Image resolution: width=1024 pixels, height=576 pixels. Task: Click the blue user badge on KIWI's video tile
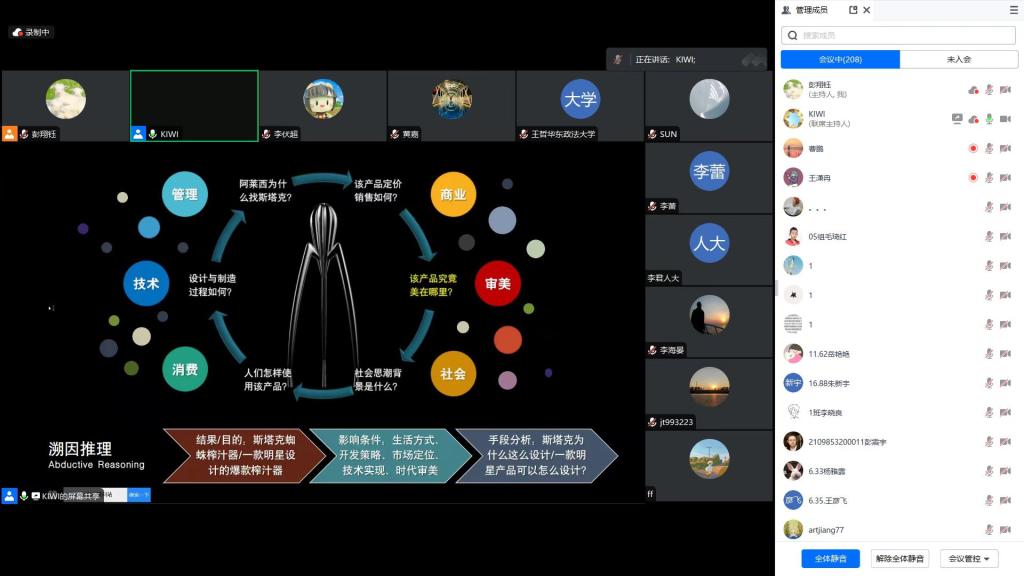click(x=138, y=134)
